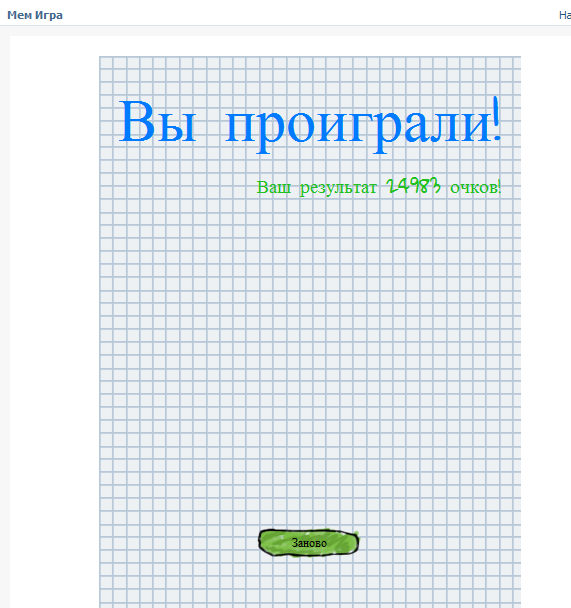Click the "Вы проиграли!" headline text
571x608 pixels.
310,124
